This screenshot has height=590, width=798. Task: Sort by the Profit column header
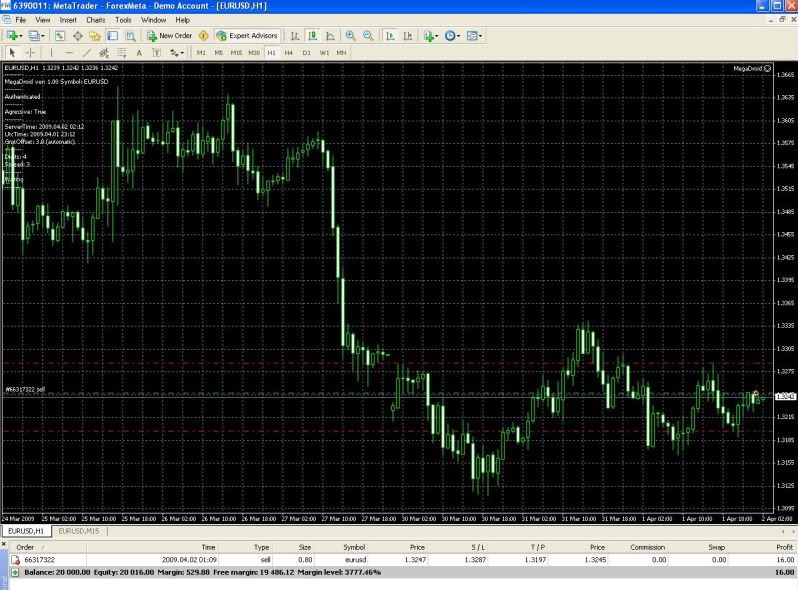(x=785, y=547)
